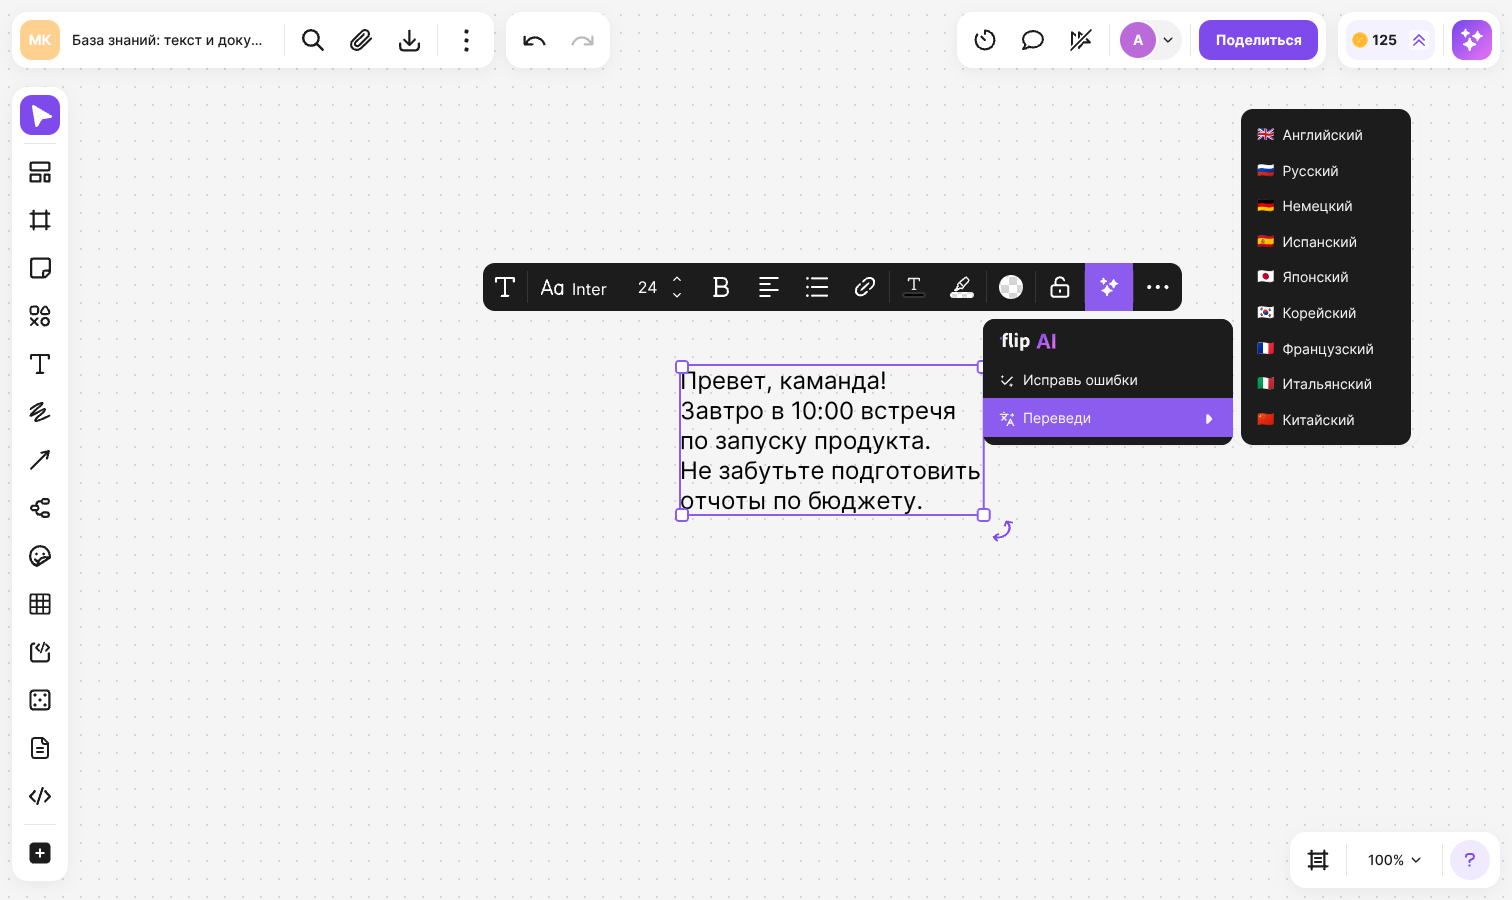Screen dimensions: 1512x900
Task: Click the attachment paperclip icon
Action: coord(361,40)
